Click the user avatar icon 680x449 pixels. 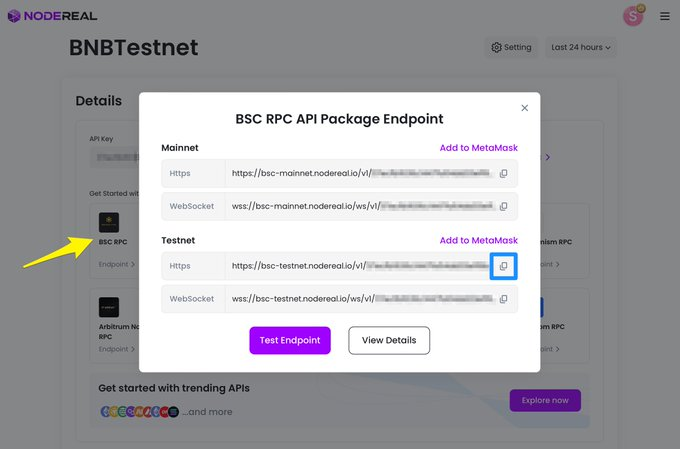[x=633, y=16]
